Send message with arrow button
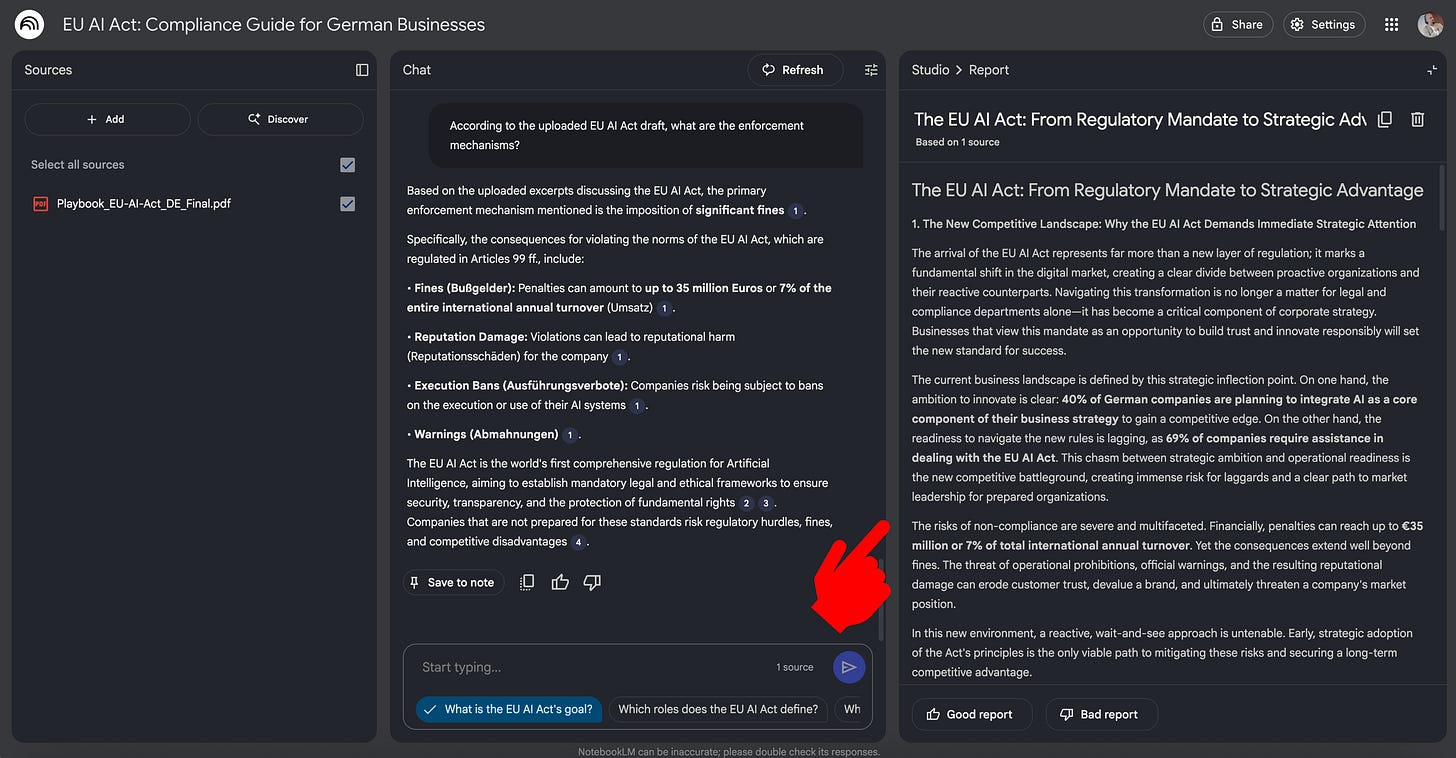The height and width of the screenshot is (758, 1456). click(849, 667)
